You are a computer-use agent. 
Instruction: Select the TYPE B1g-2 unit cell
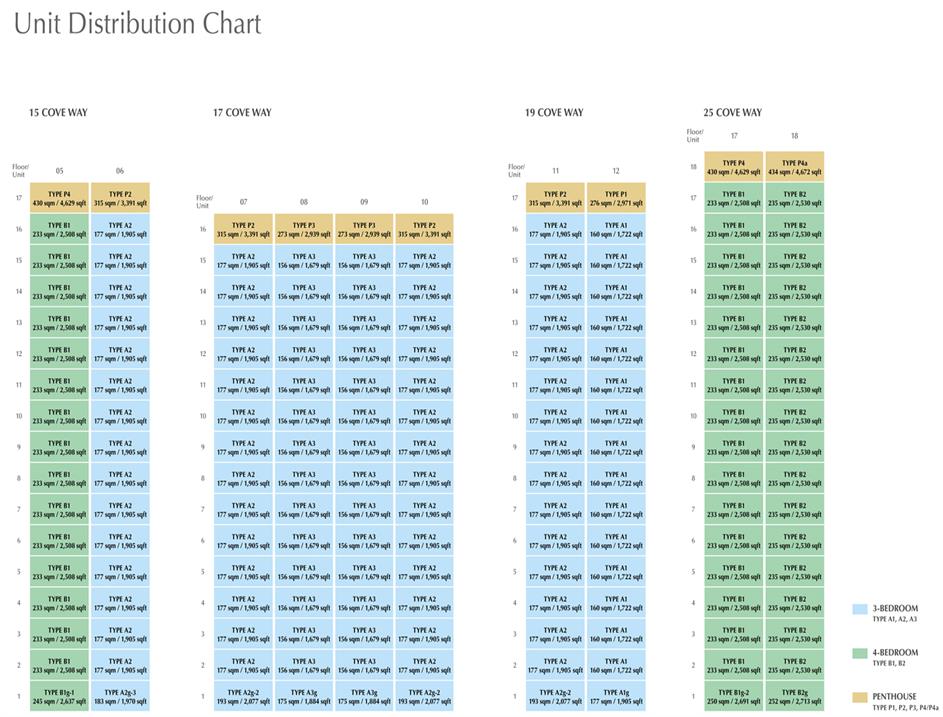(x=734, y=697)
